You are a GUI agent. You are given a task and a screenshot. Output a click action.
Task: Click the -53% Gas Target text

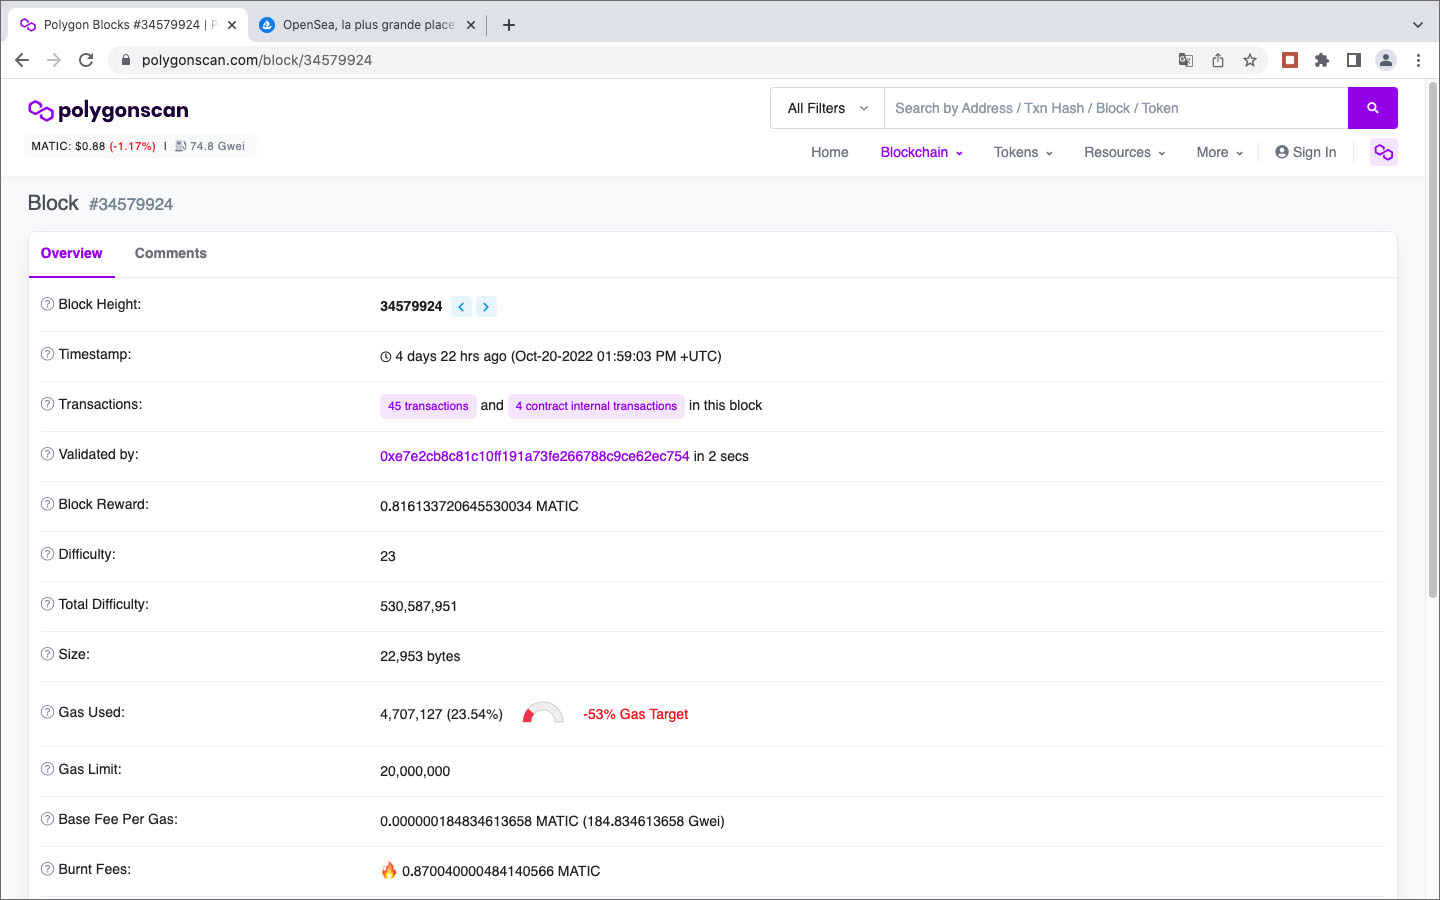click(x=635, y=714)
